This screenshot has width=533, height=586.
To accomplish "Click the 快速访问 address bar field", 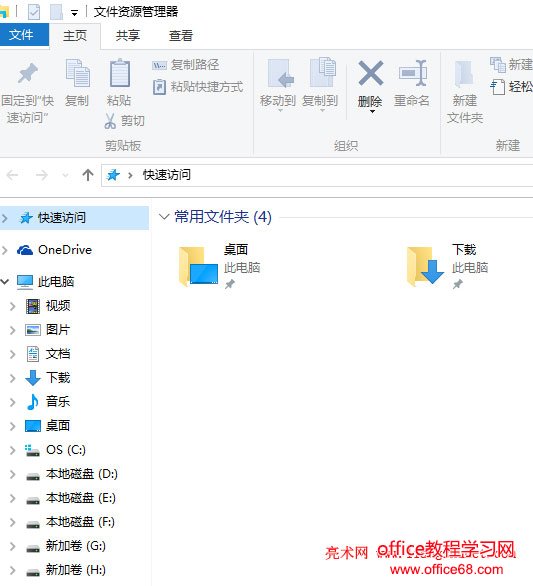I will (x=317, y=175).
